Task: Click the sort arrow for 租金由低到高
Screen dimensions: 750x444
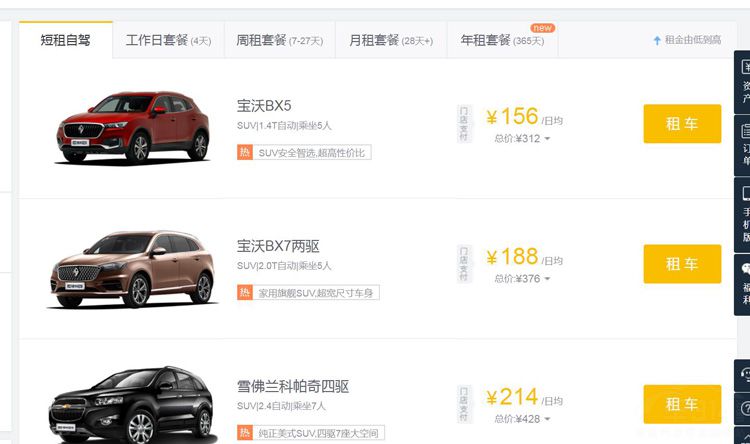Action: point(657,41)
